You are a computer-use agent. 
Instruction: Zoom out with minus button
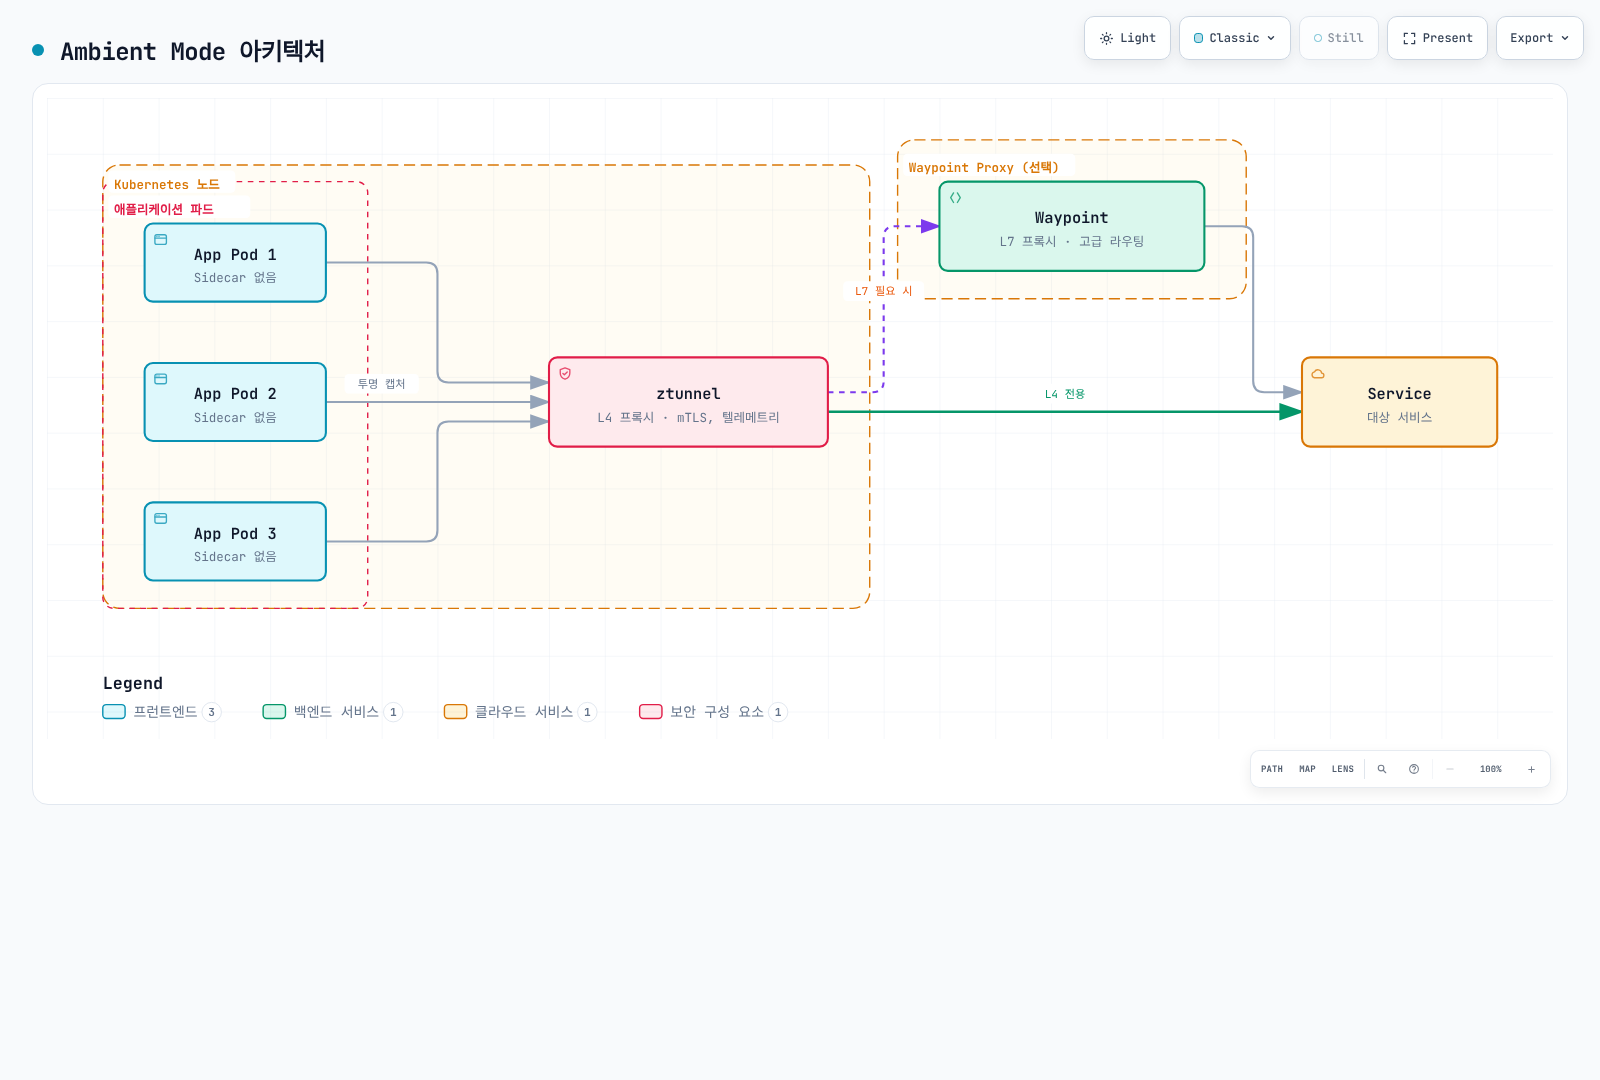[1450, 769]
